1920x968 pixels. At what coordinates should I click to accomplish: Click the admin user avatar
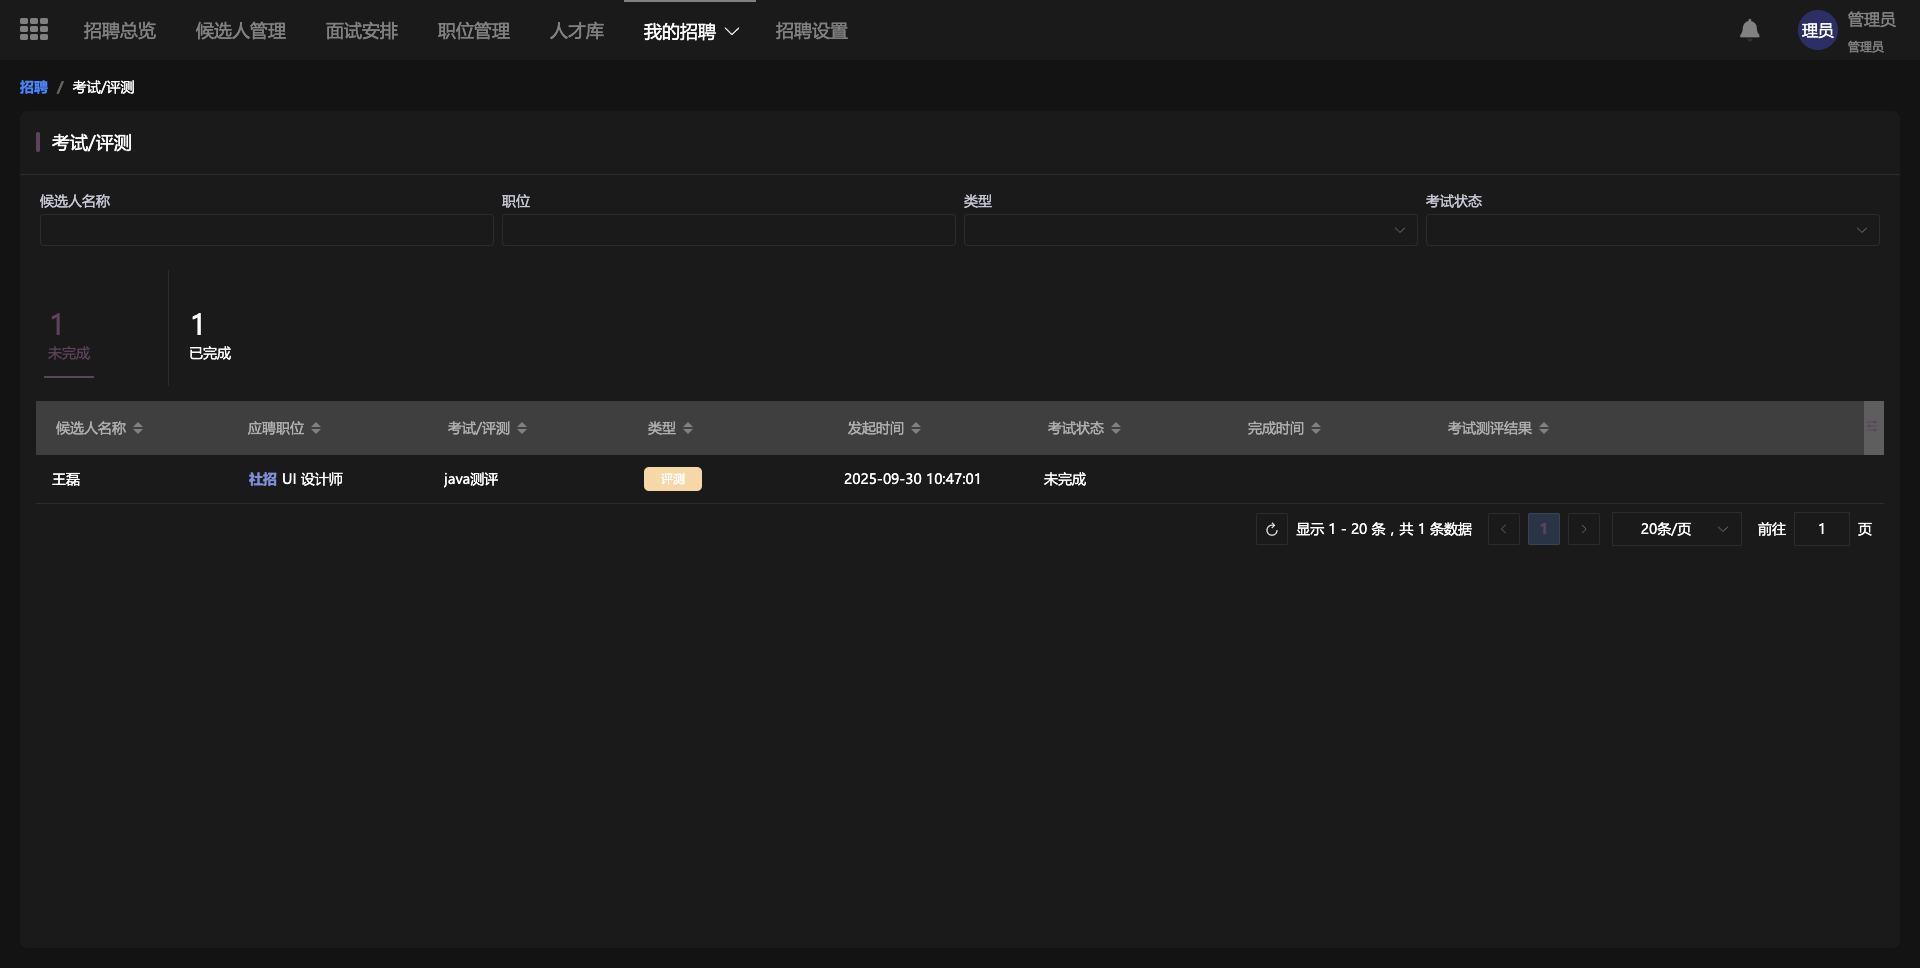coord(1817,31)
